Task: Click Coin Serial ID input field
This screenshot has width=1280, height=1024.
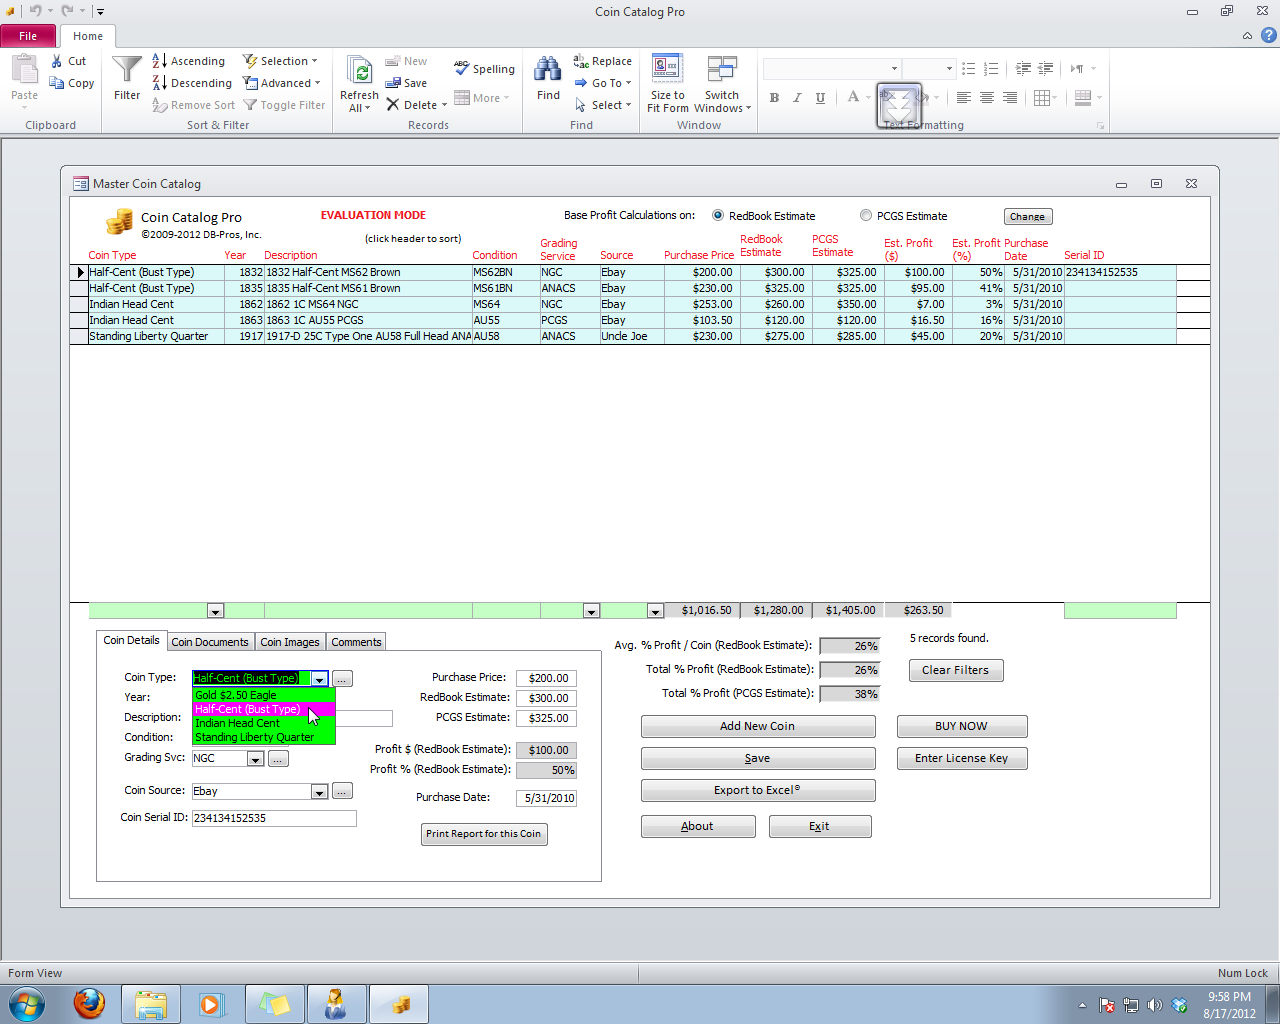Action: tap(274, 818)
